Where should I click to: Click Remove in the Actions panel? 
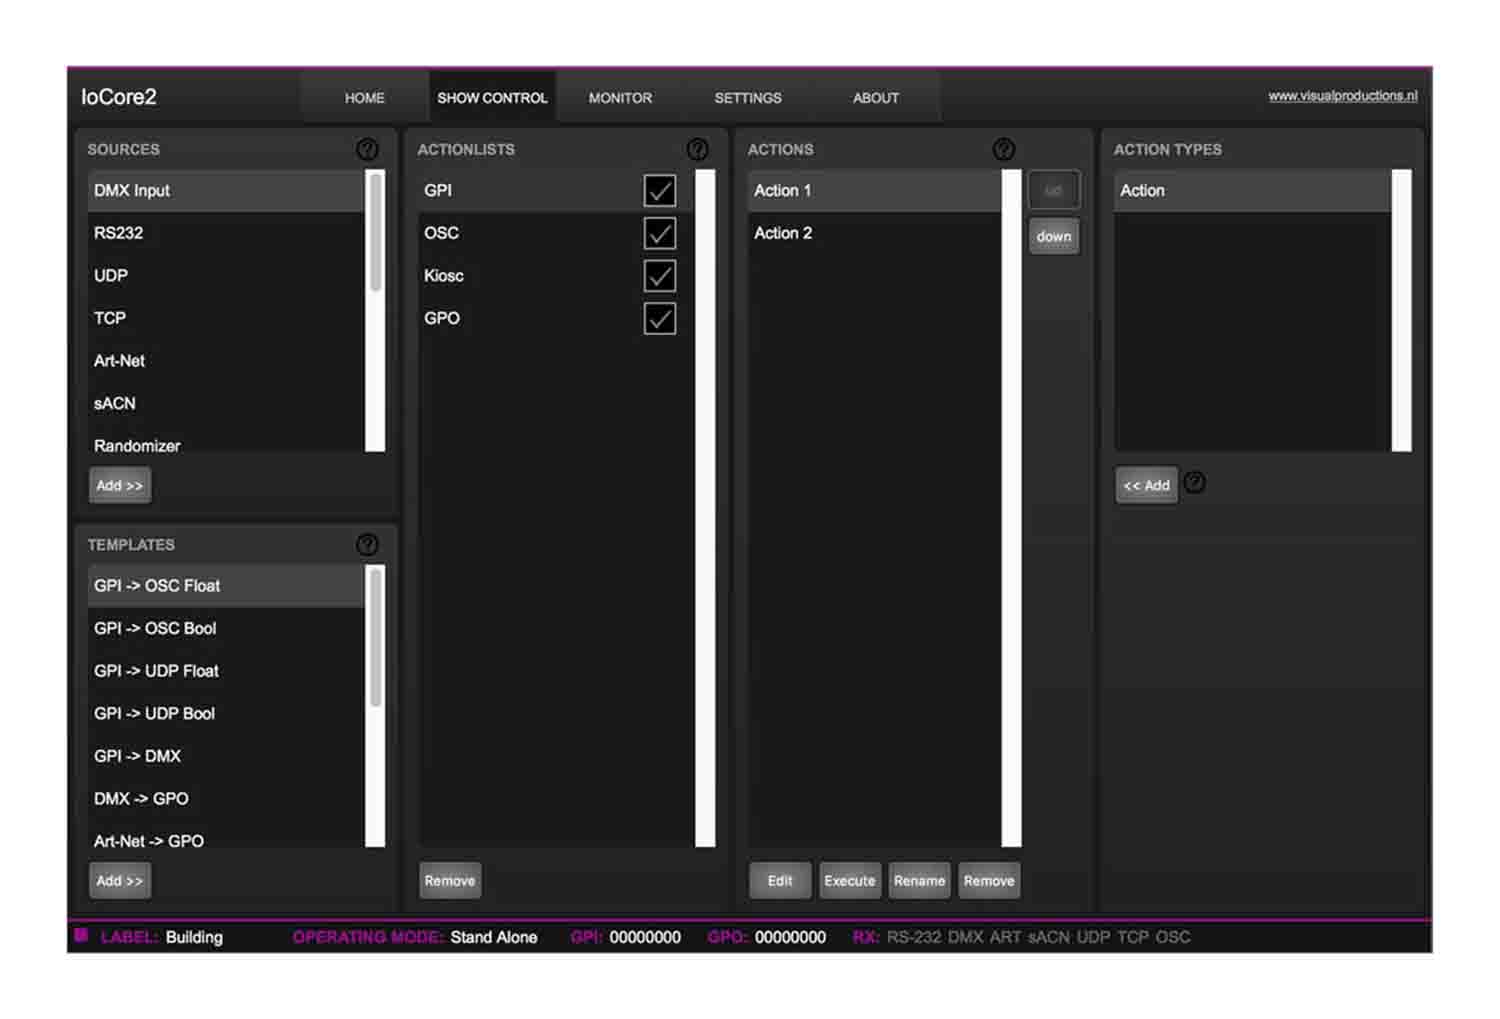click(x=989, y=881)
